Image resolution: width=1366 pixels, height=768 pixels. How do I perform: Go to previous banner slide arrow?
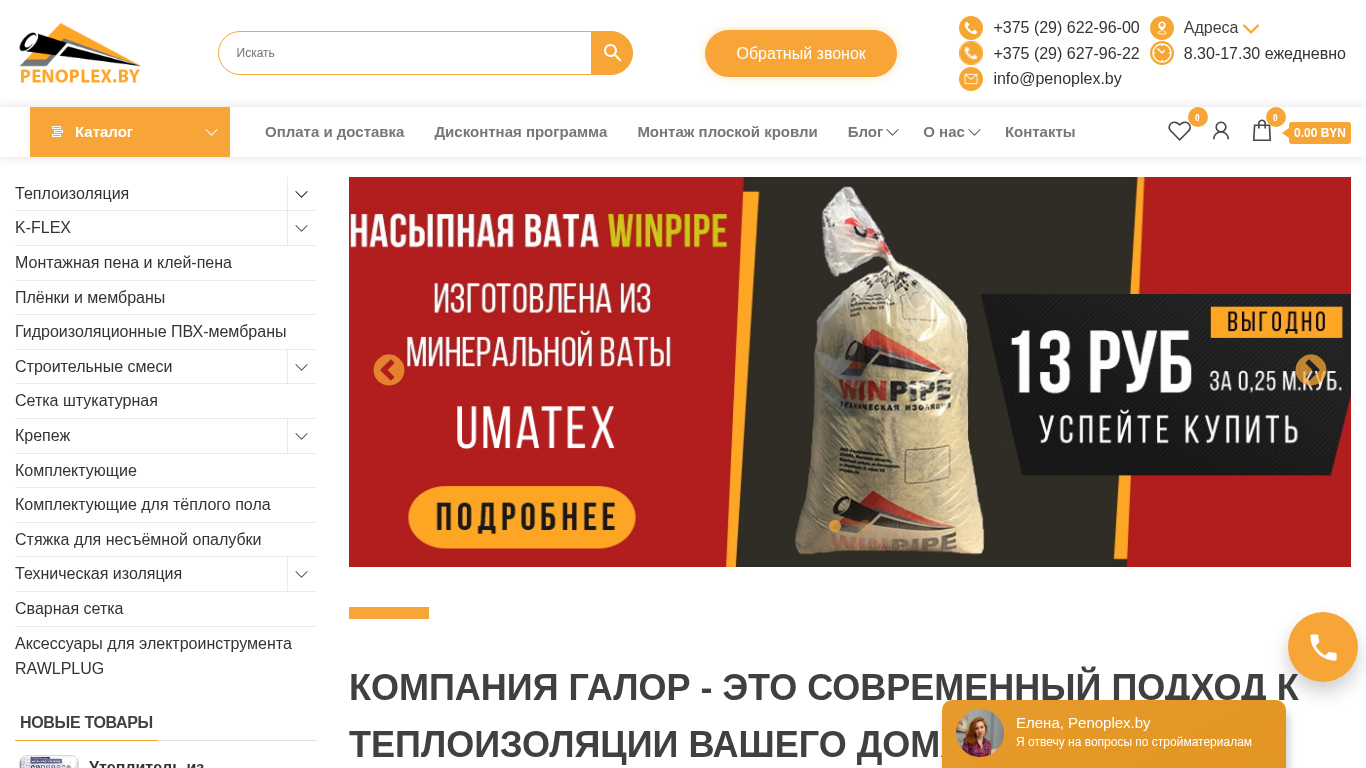(x=389, y=370)
